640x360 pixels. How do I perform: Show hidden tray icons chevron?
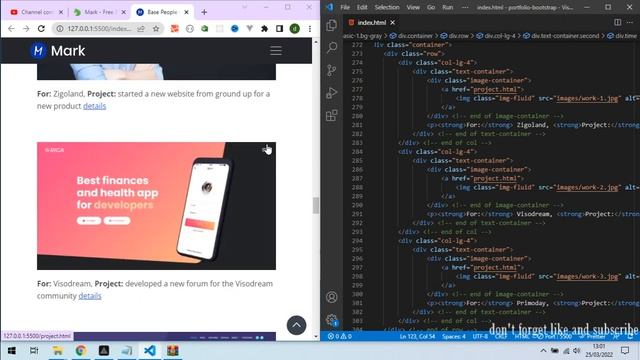[x=543, y=351]
